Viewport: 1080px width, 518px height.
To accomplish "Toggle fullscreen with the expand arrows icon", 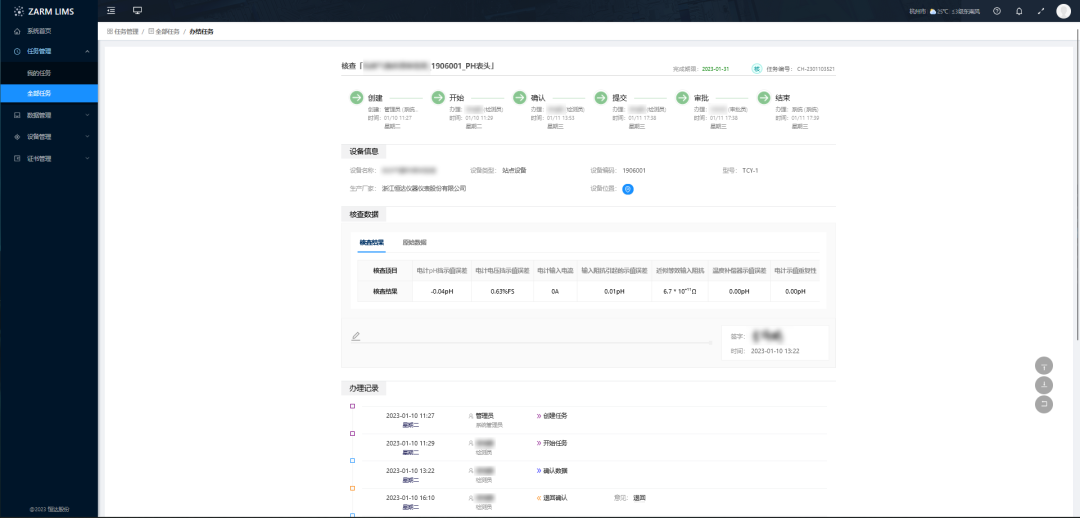I will [1041, 11].
